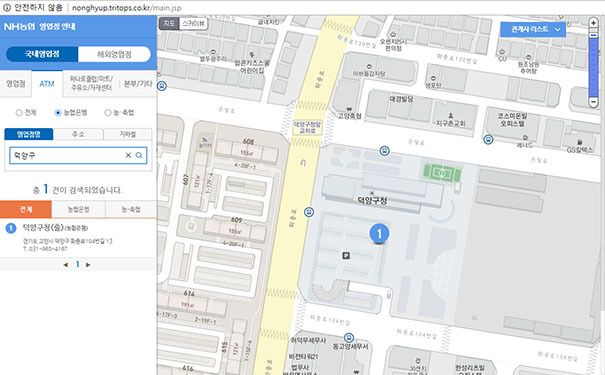Screen dimensions: 605x375
Task: Select the 주소 search type tab
Action: (x=78, y=134)
